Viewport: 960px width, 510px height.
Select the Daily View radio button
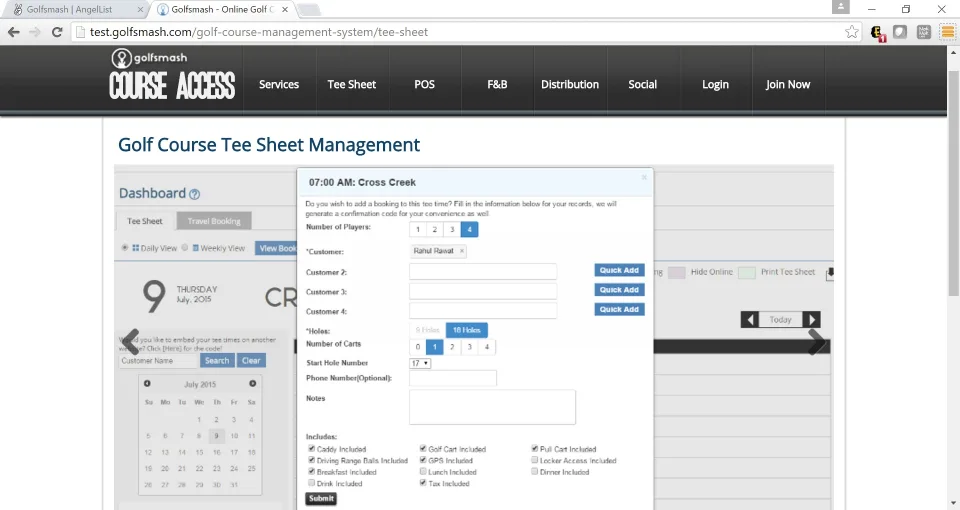click(124, 248)
